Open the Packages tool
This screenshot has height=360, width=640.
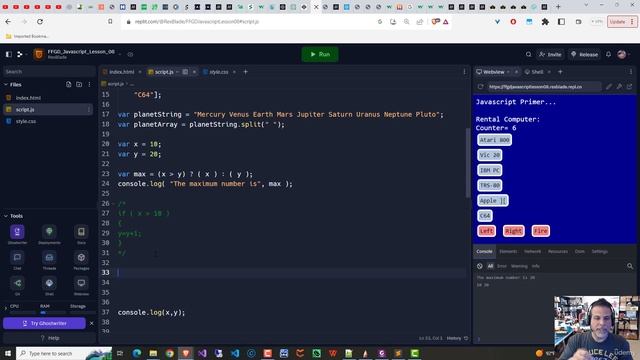click(x=81, y=258)
